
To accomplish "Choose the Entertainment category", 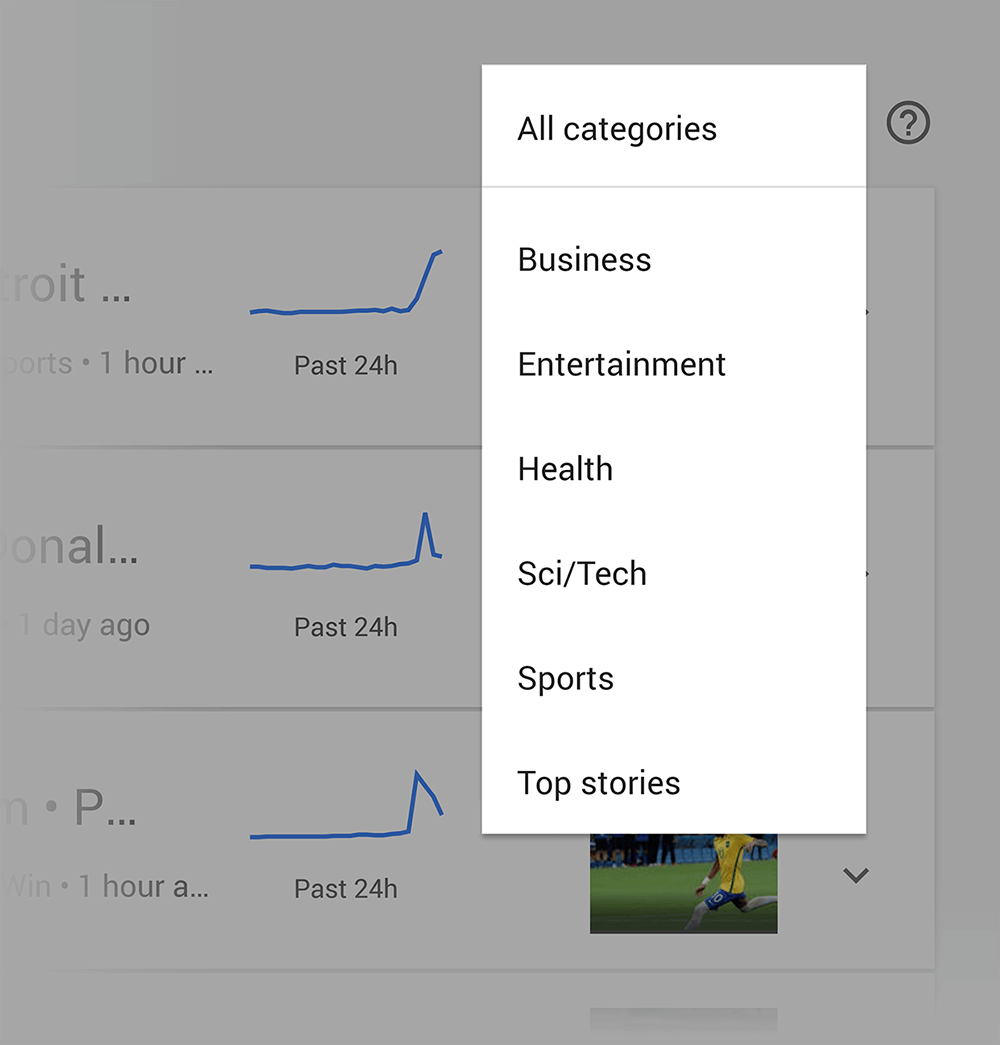I will 673,364.
